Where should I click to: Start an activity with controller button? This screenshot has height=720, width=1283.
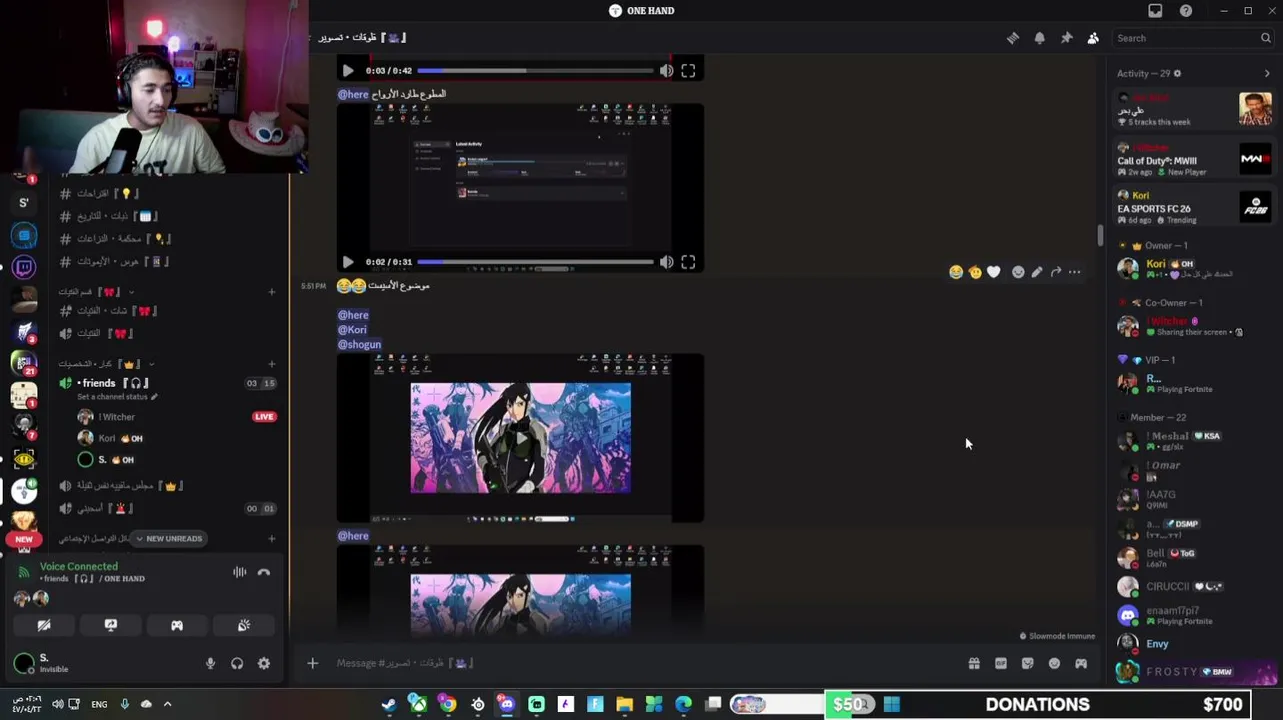tap(177, 626)
